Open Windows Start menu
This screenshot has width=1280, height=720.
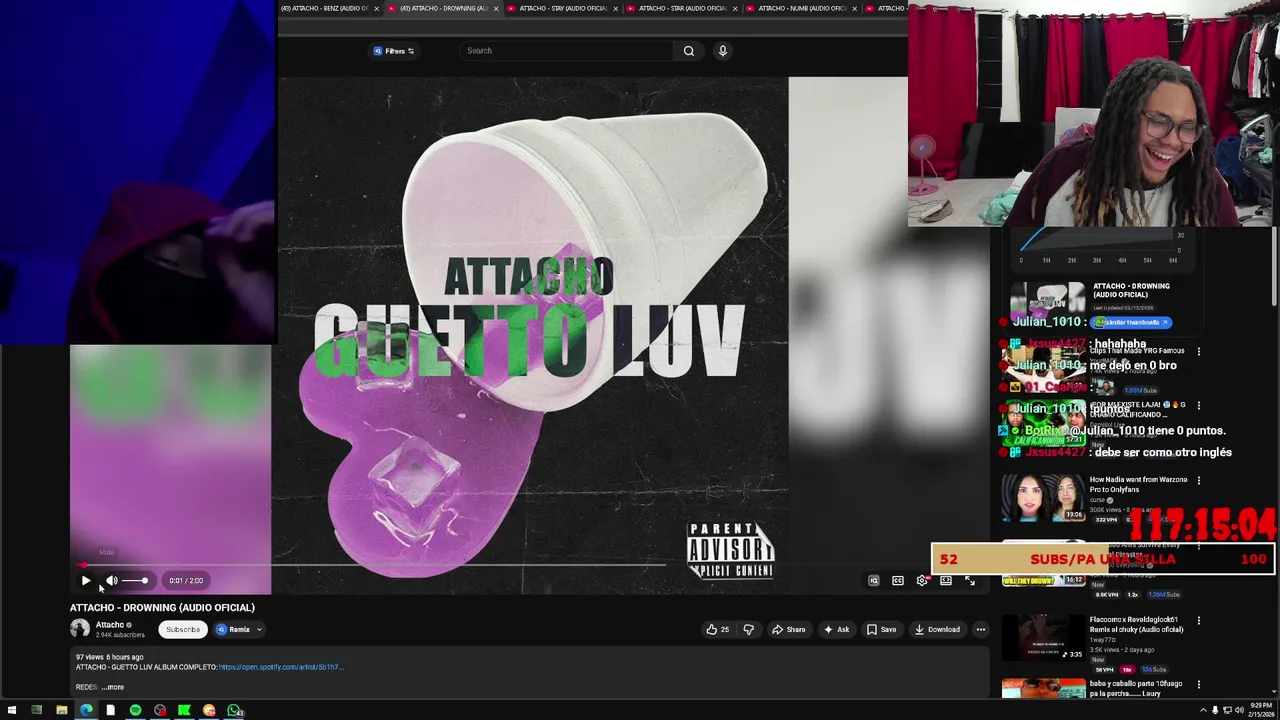pyautogui.click(x=11, y=711)
